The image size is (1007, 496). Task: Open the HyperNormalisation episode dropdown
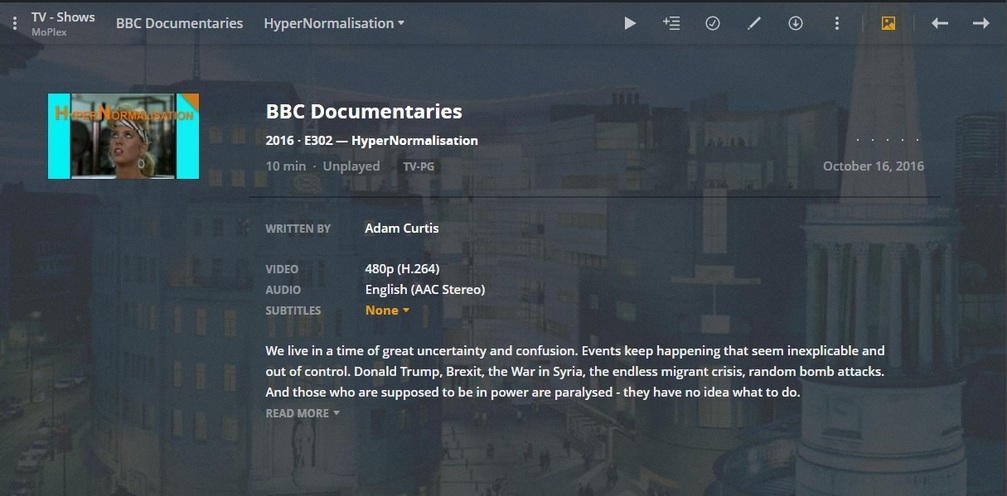pyautogui.click(x=334, y=23)
